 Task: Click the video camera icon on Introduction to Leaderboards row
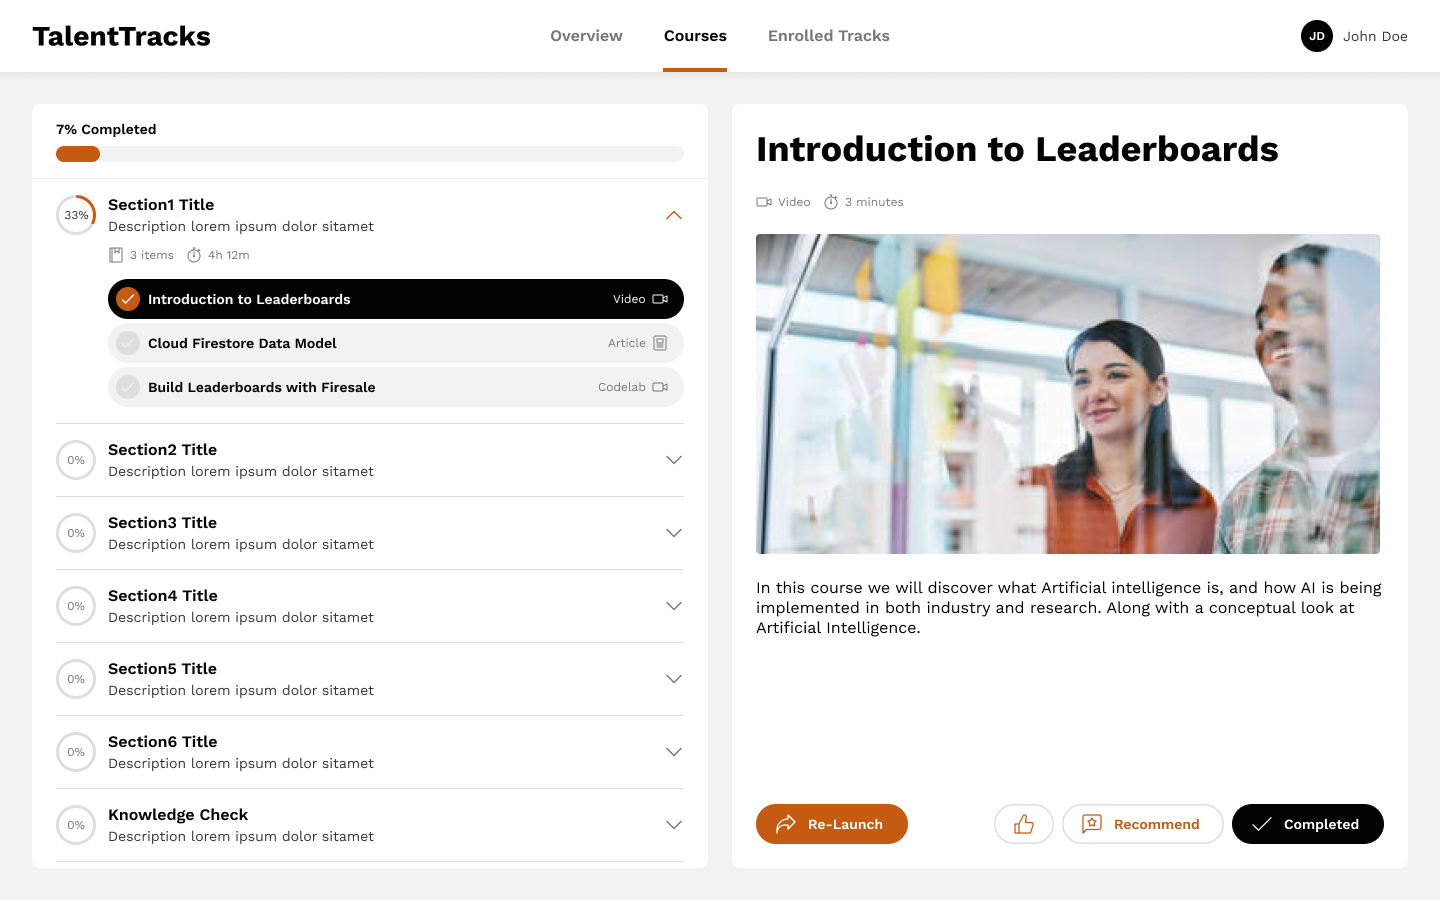660,299
